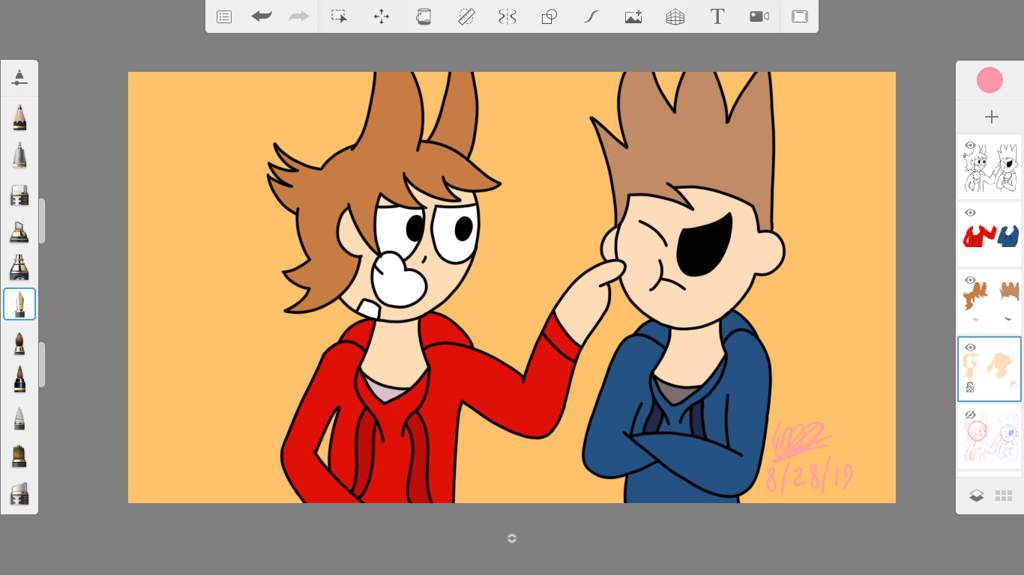The image size is (1024, 575).
Task: Select the last brush in the palette
Action: pyautogui.click(x=20, y=493)
